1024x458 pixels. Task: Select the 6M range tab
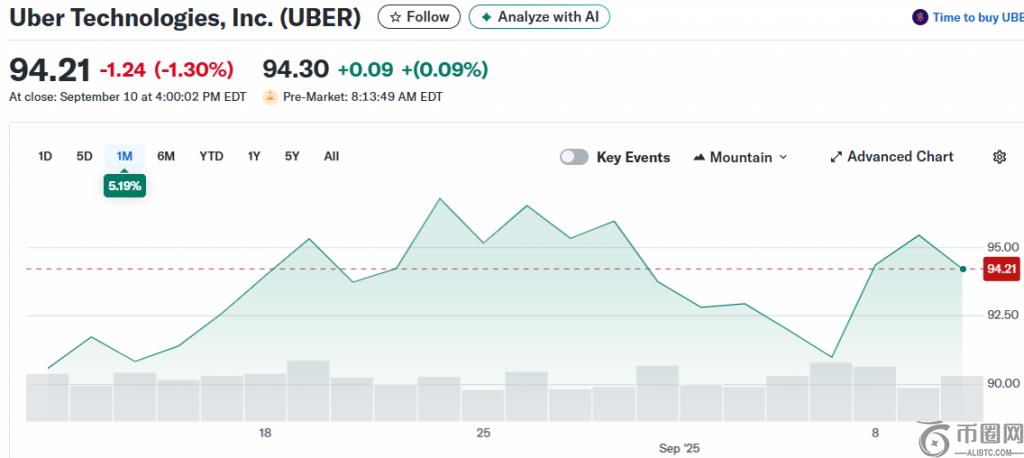tap(166, 156)
